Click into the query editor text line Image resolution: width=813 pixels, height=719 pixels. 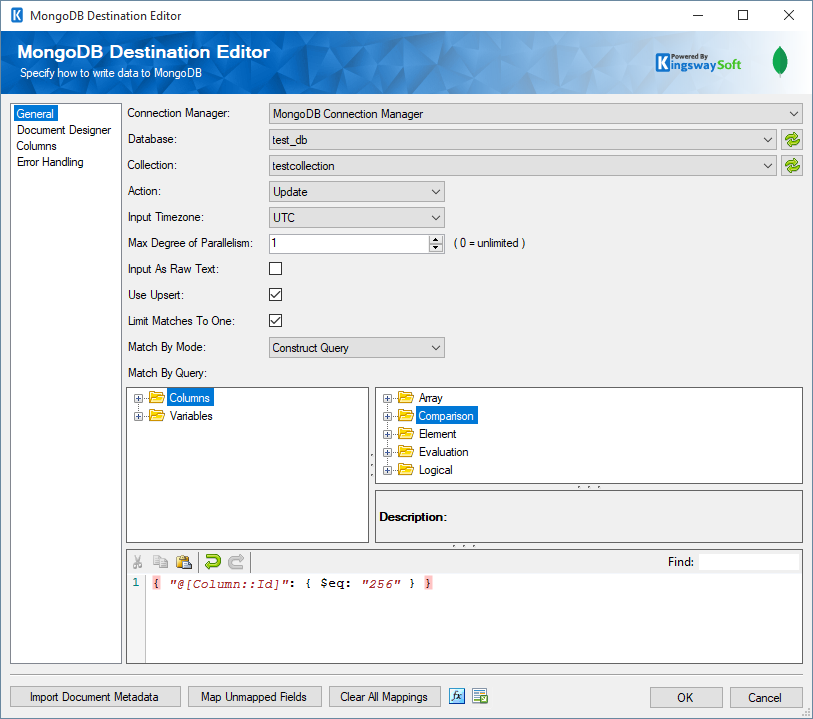[x=292, y=583]
